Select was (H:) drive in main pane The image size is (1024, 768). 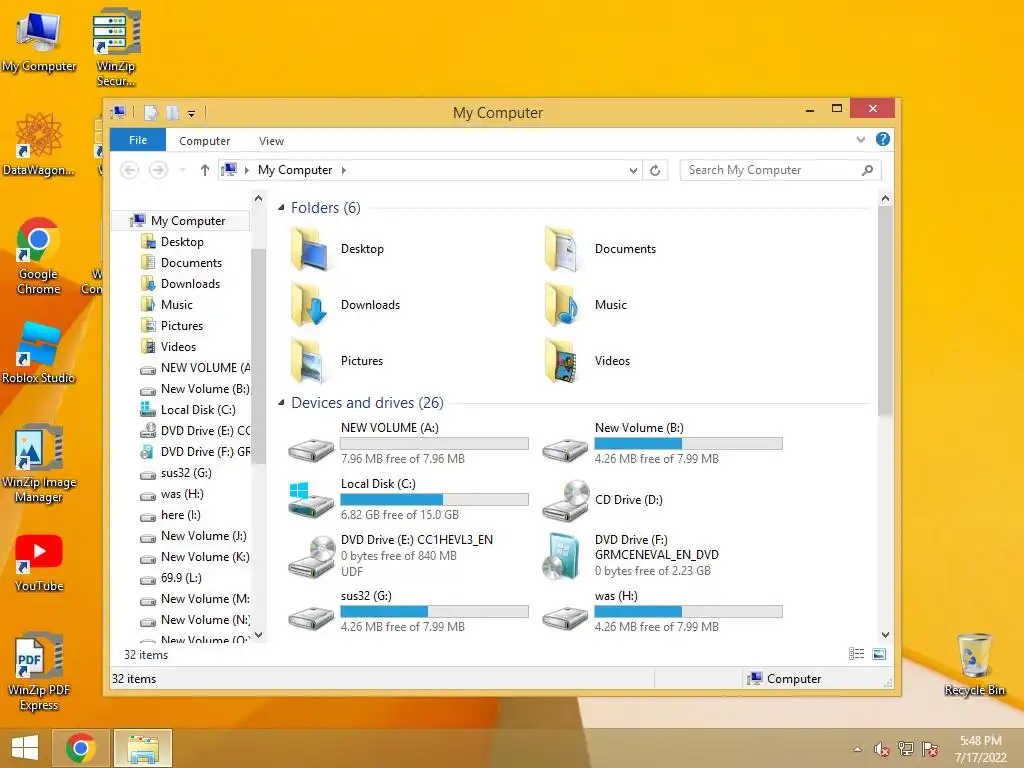click(x=662, y=612)
